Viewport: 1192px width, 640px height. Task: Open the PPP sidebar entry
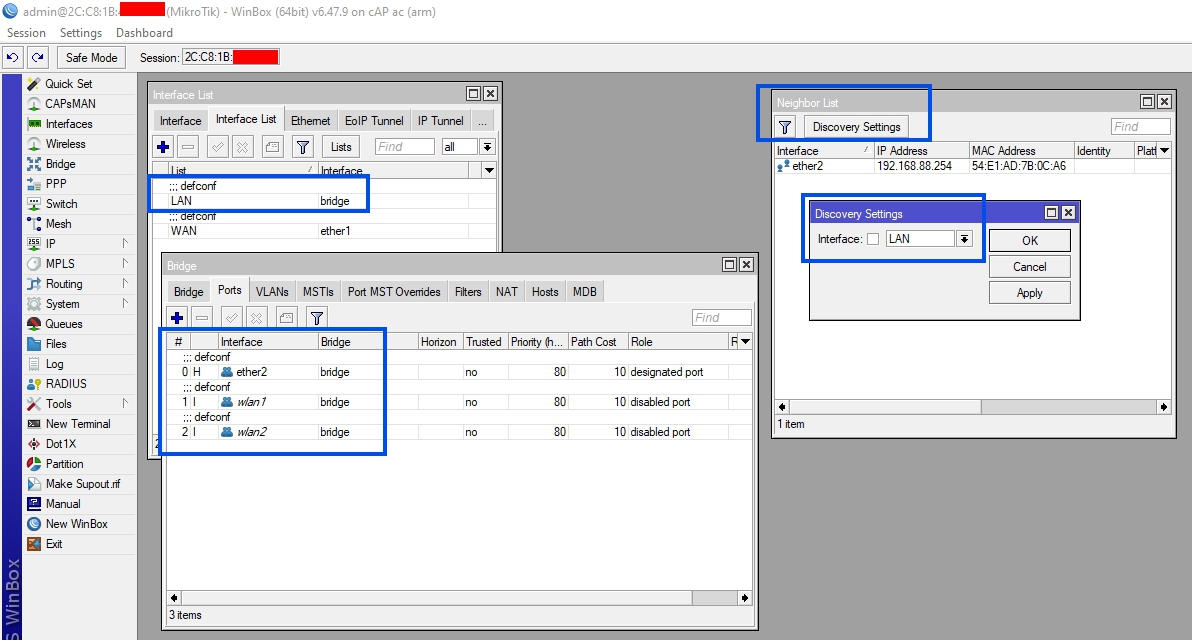pyautogui.click(x=55, y=183)
